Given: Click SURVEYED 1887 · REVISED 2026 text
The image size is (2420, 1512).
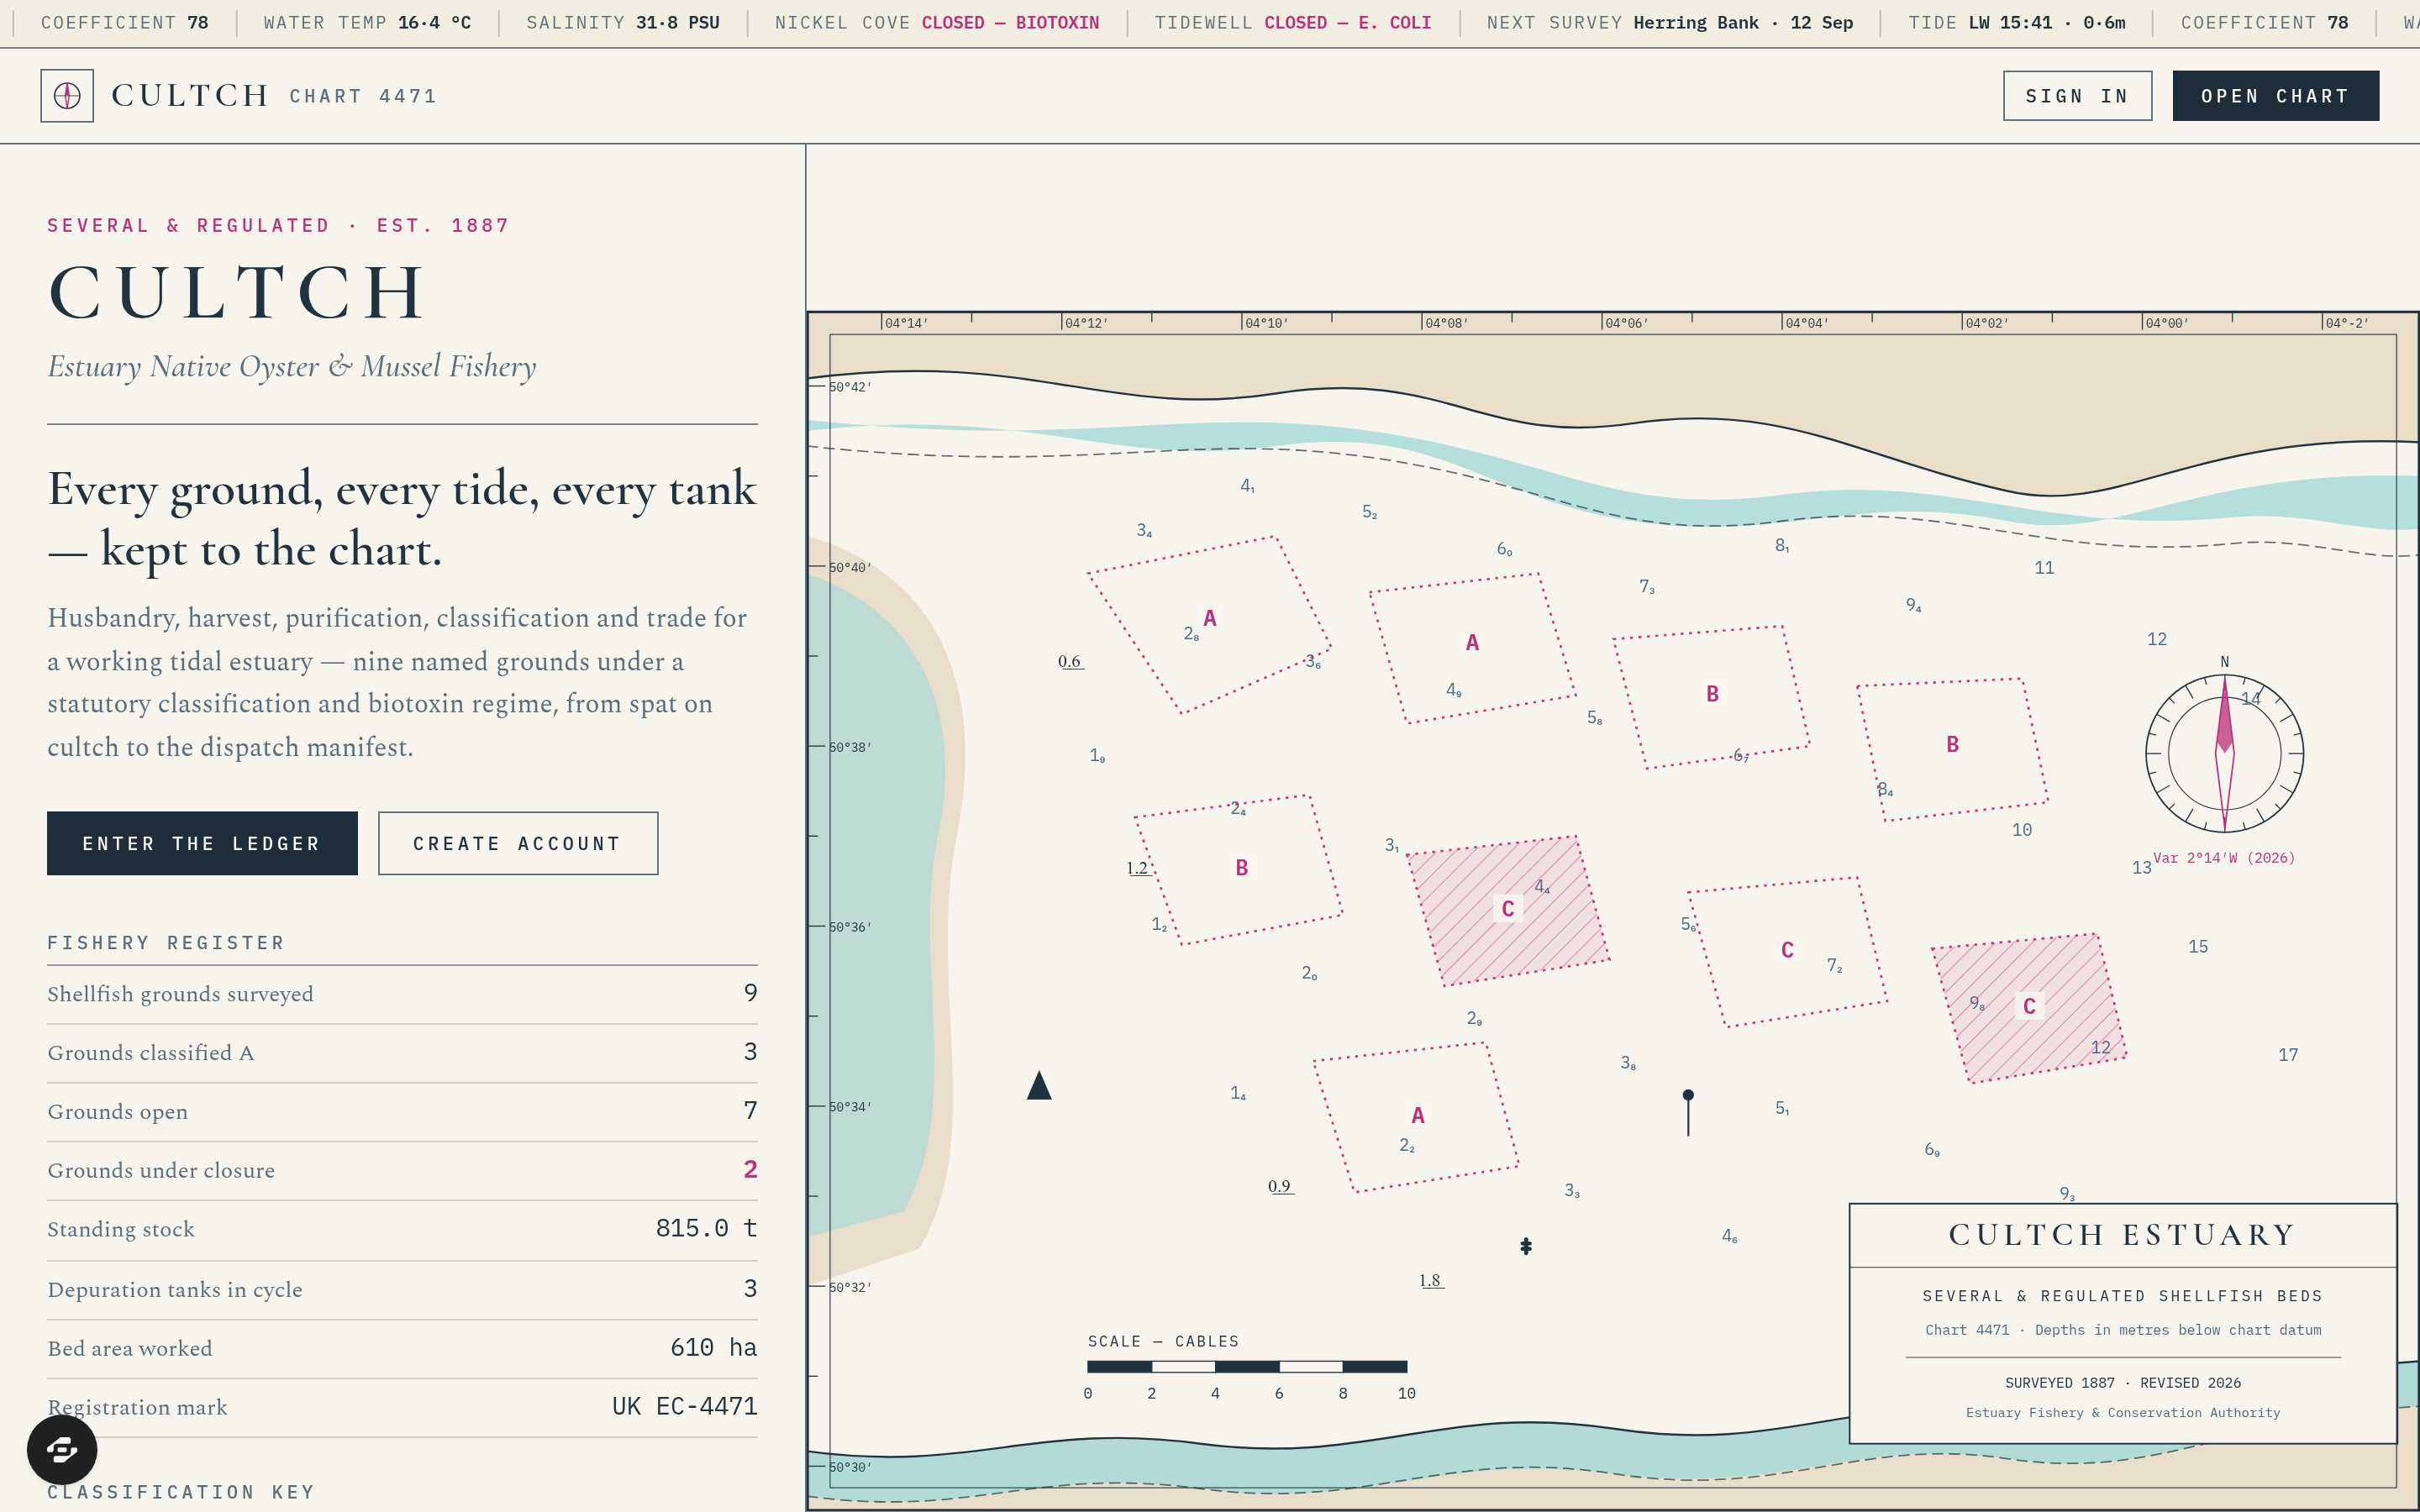Looking at the screenshot, I should 2123,1383.
